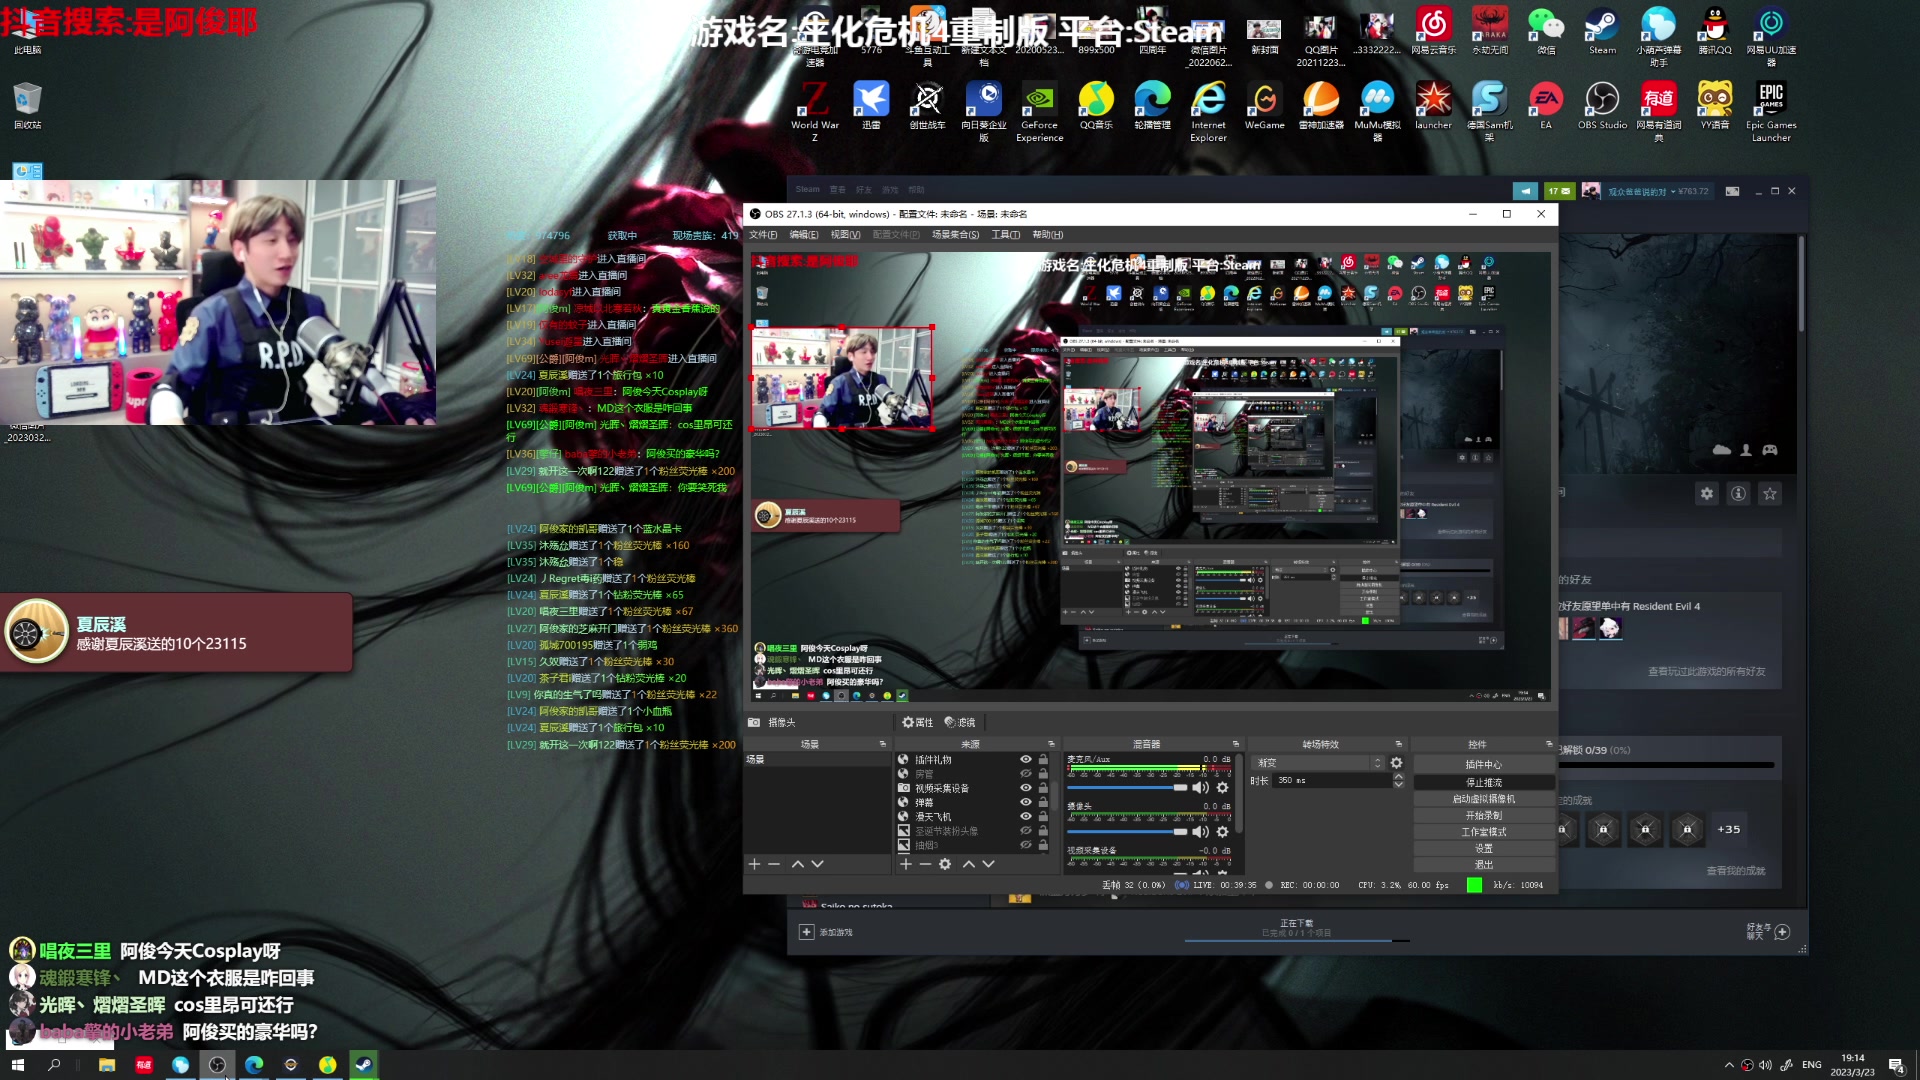Open 麦克风/Aux mixer settings gear
This screenshot has width=1920, height=1080.
[x=1222, y=788]
